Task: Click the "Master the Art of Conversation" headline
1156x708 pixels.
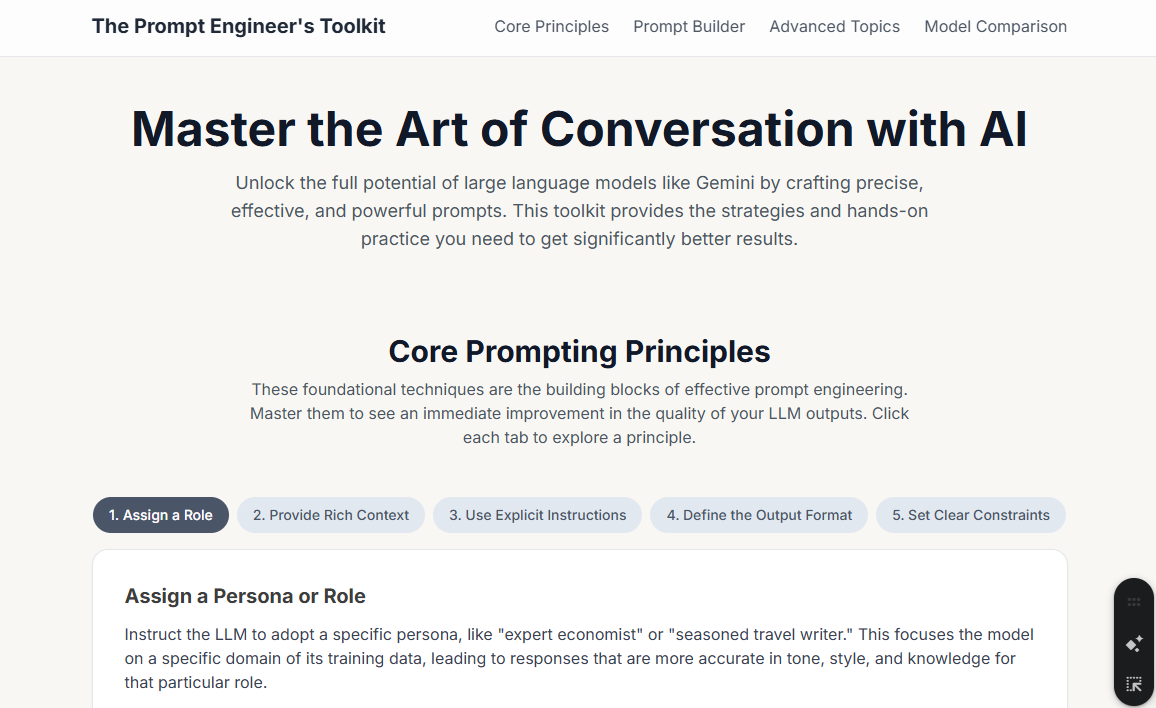Action: coord(579,129)
